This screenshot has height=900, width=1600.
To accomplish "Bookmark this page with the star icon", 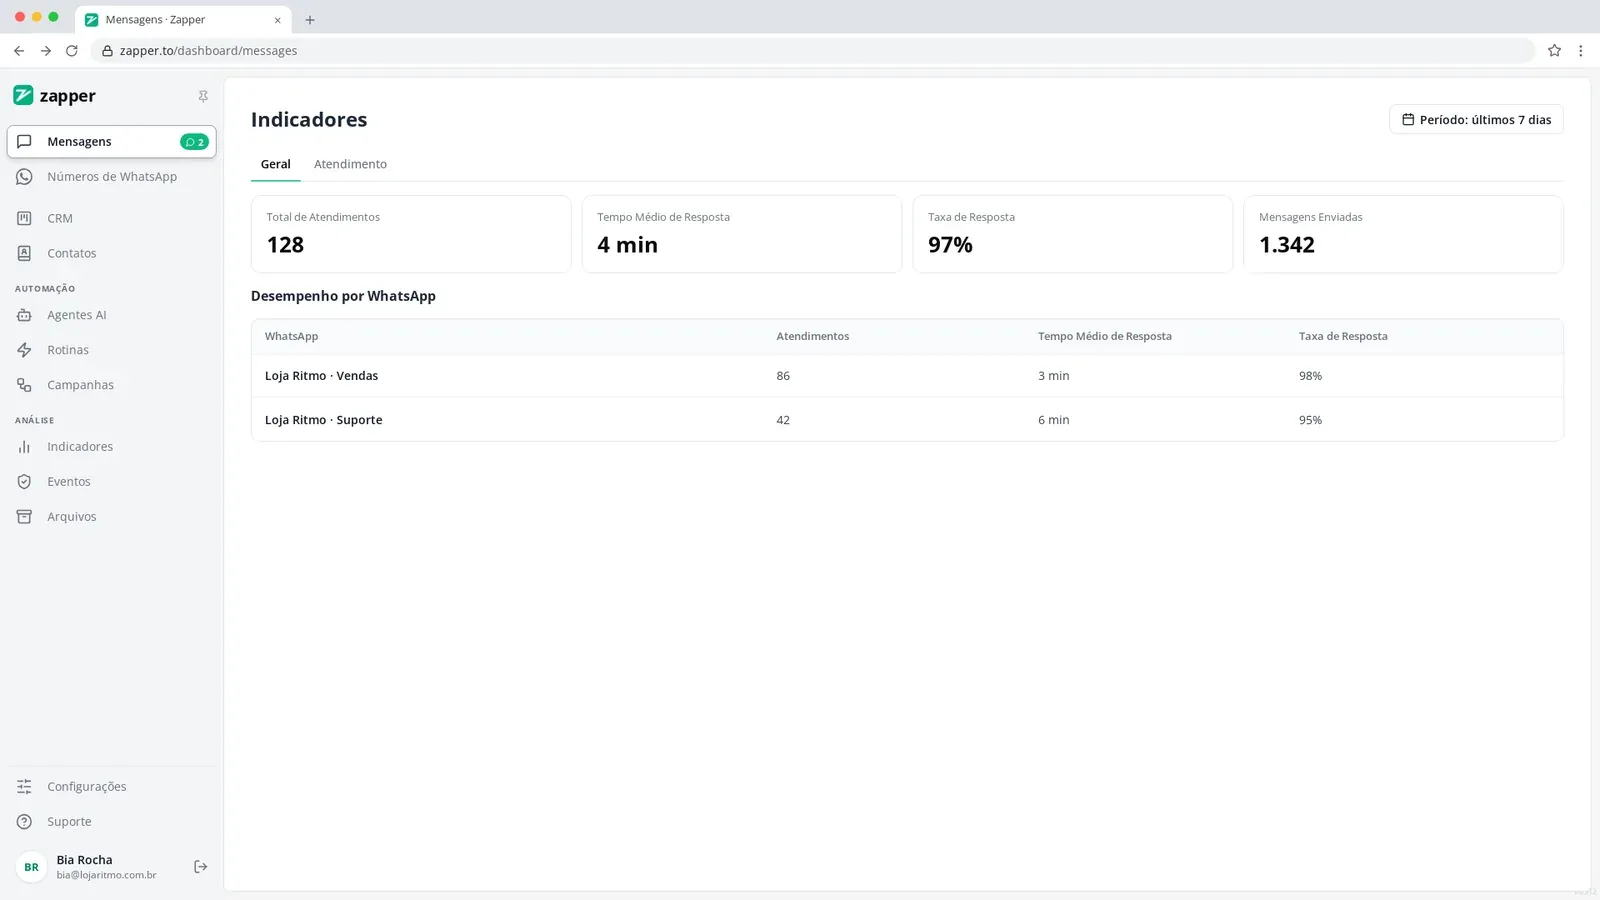I will [x=1554, y=51].
